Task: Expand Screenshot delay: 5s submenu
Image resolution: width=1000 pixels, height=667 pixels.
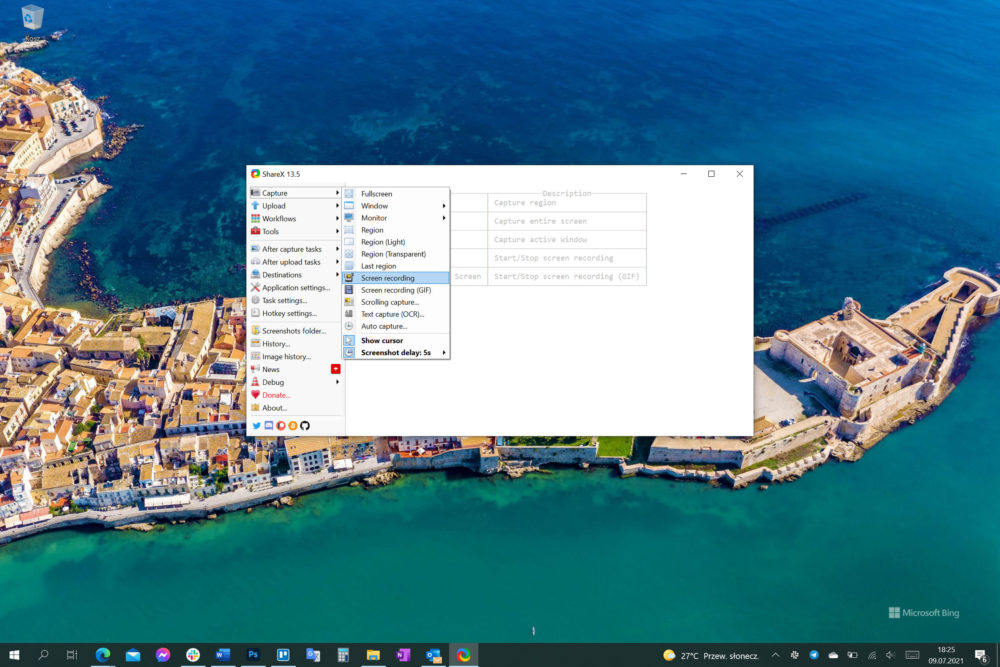Action: (x=396, y=353)
